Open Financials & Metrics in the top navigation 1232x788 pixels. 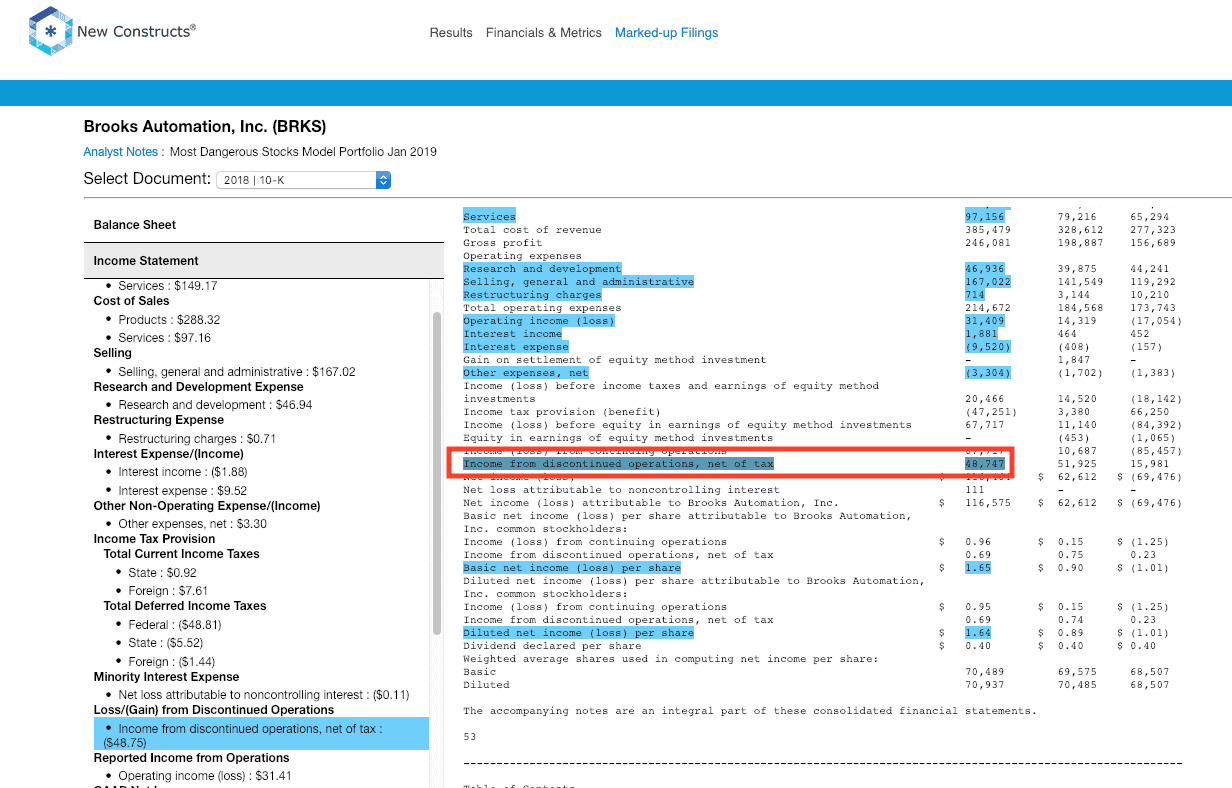(544, 33)
